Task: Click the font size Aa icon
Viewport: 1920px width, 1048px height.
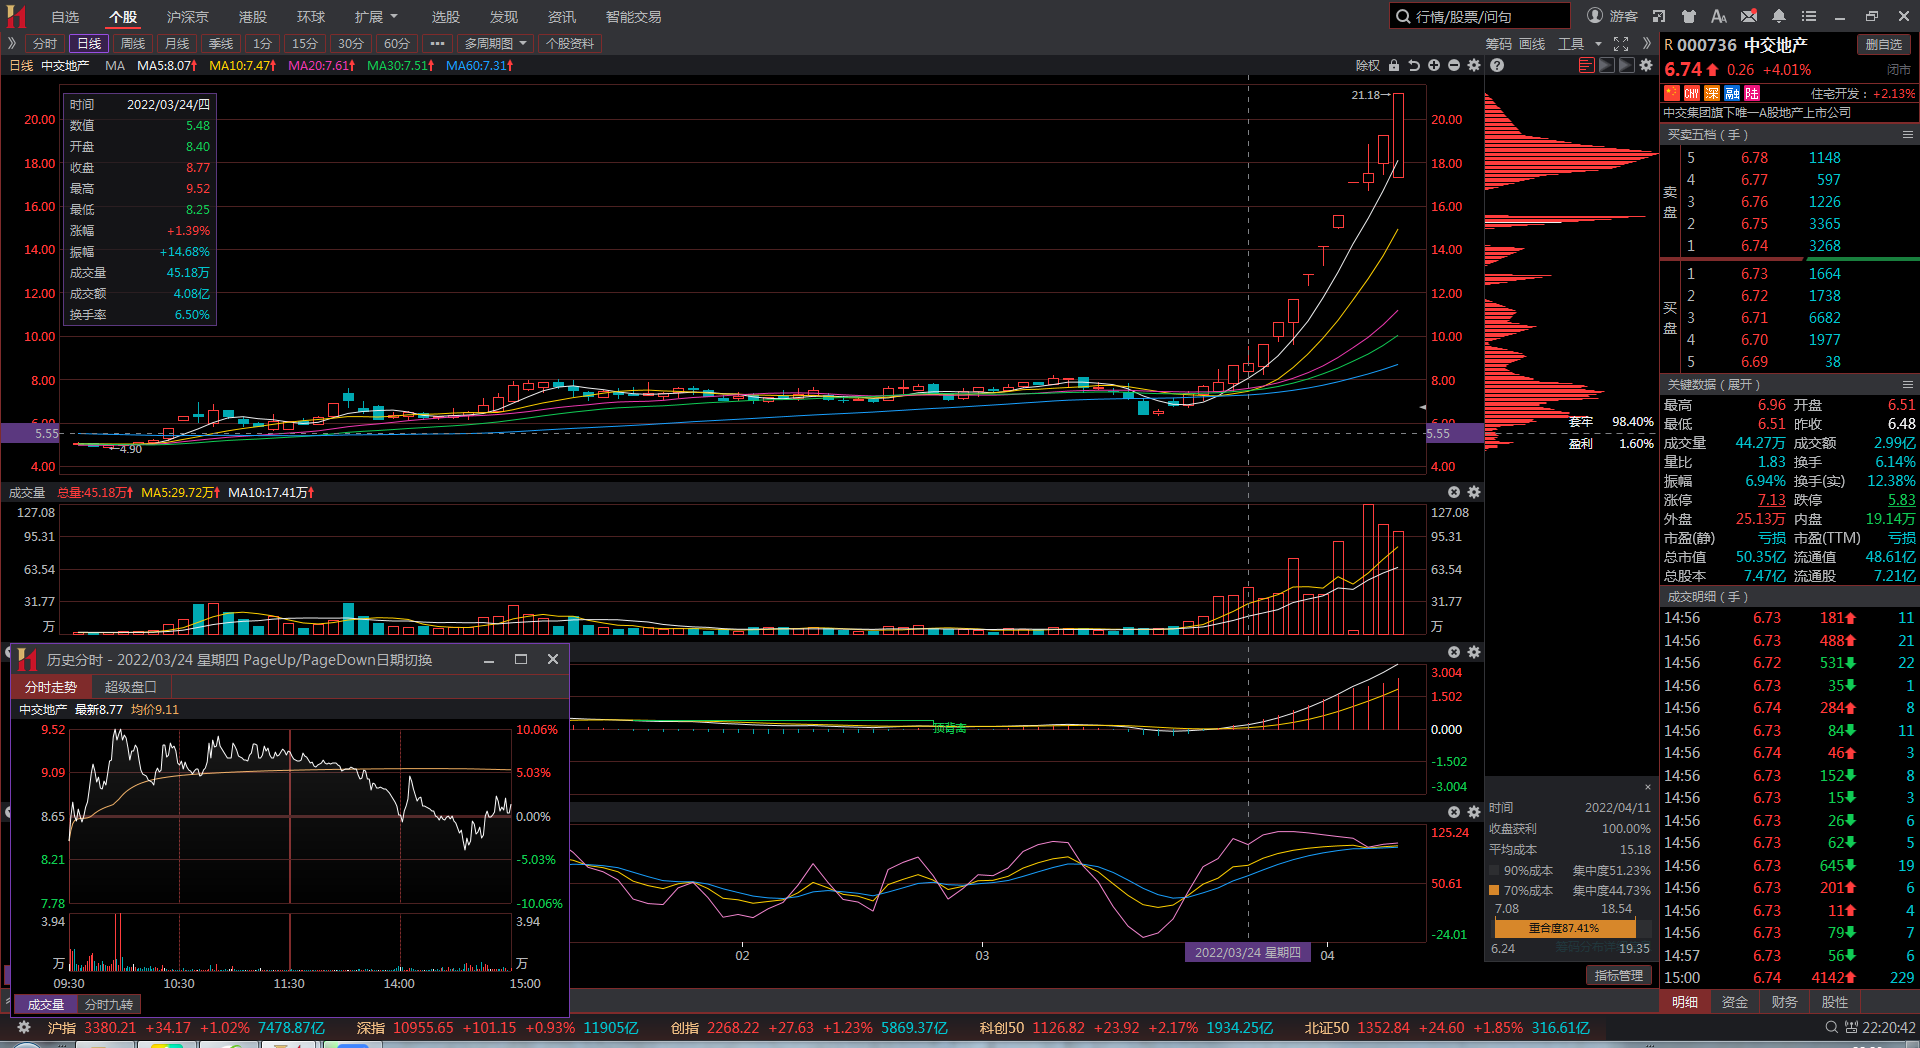Action: [1719, 16]
